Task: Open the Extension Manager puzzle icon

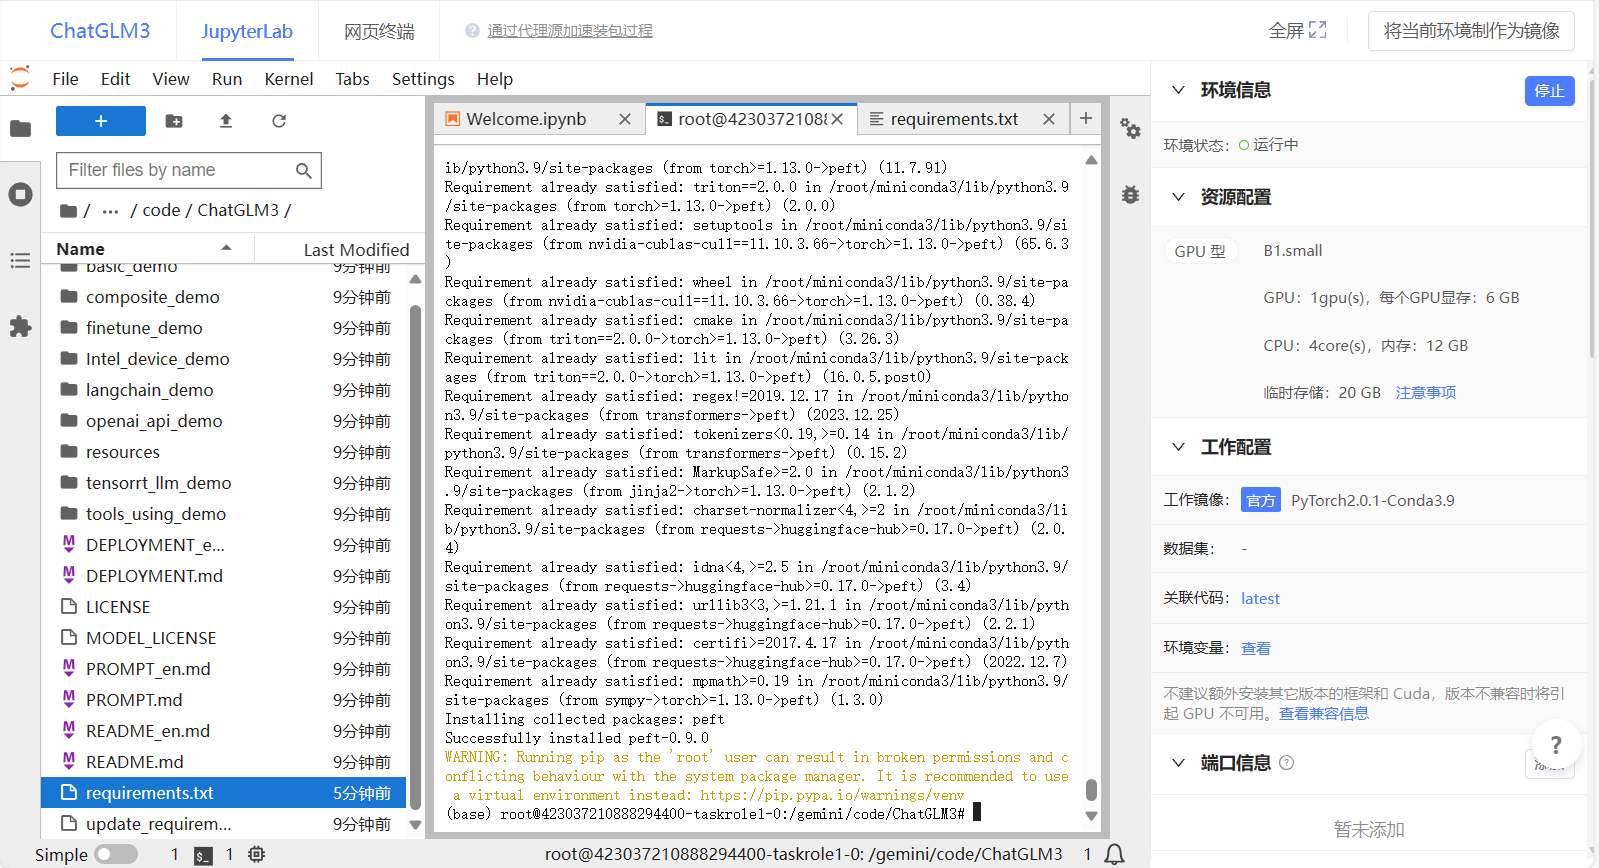Action: 20,327
